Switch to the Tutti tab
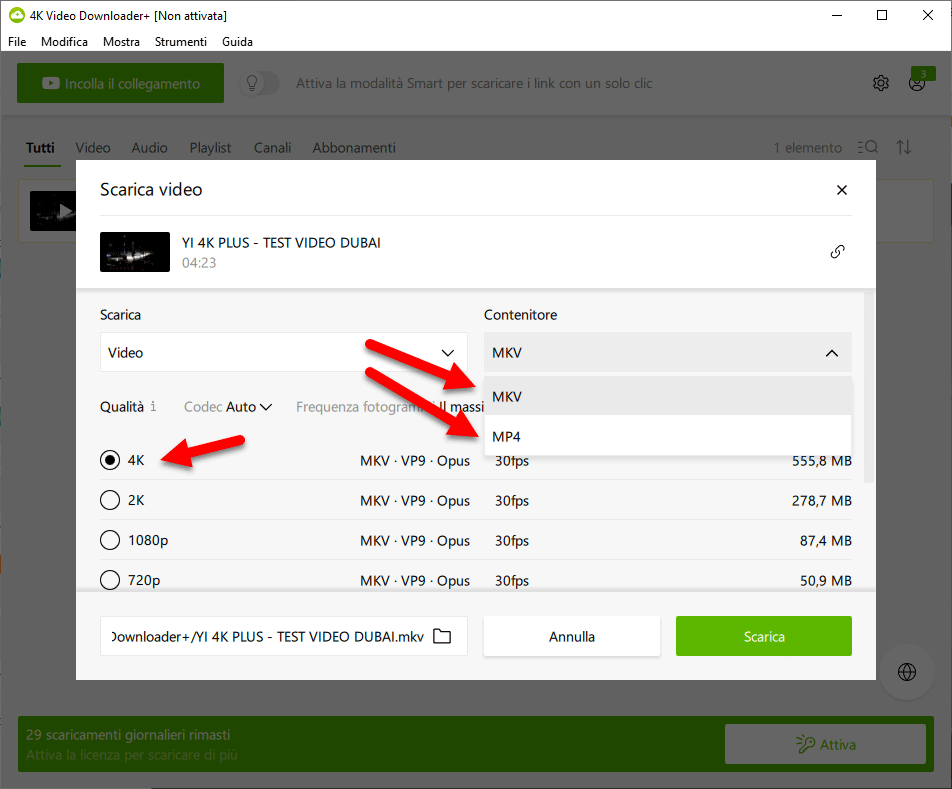The image size is (952, 789). 40,147
